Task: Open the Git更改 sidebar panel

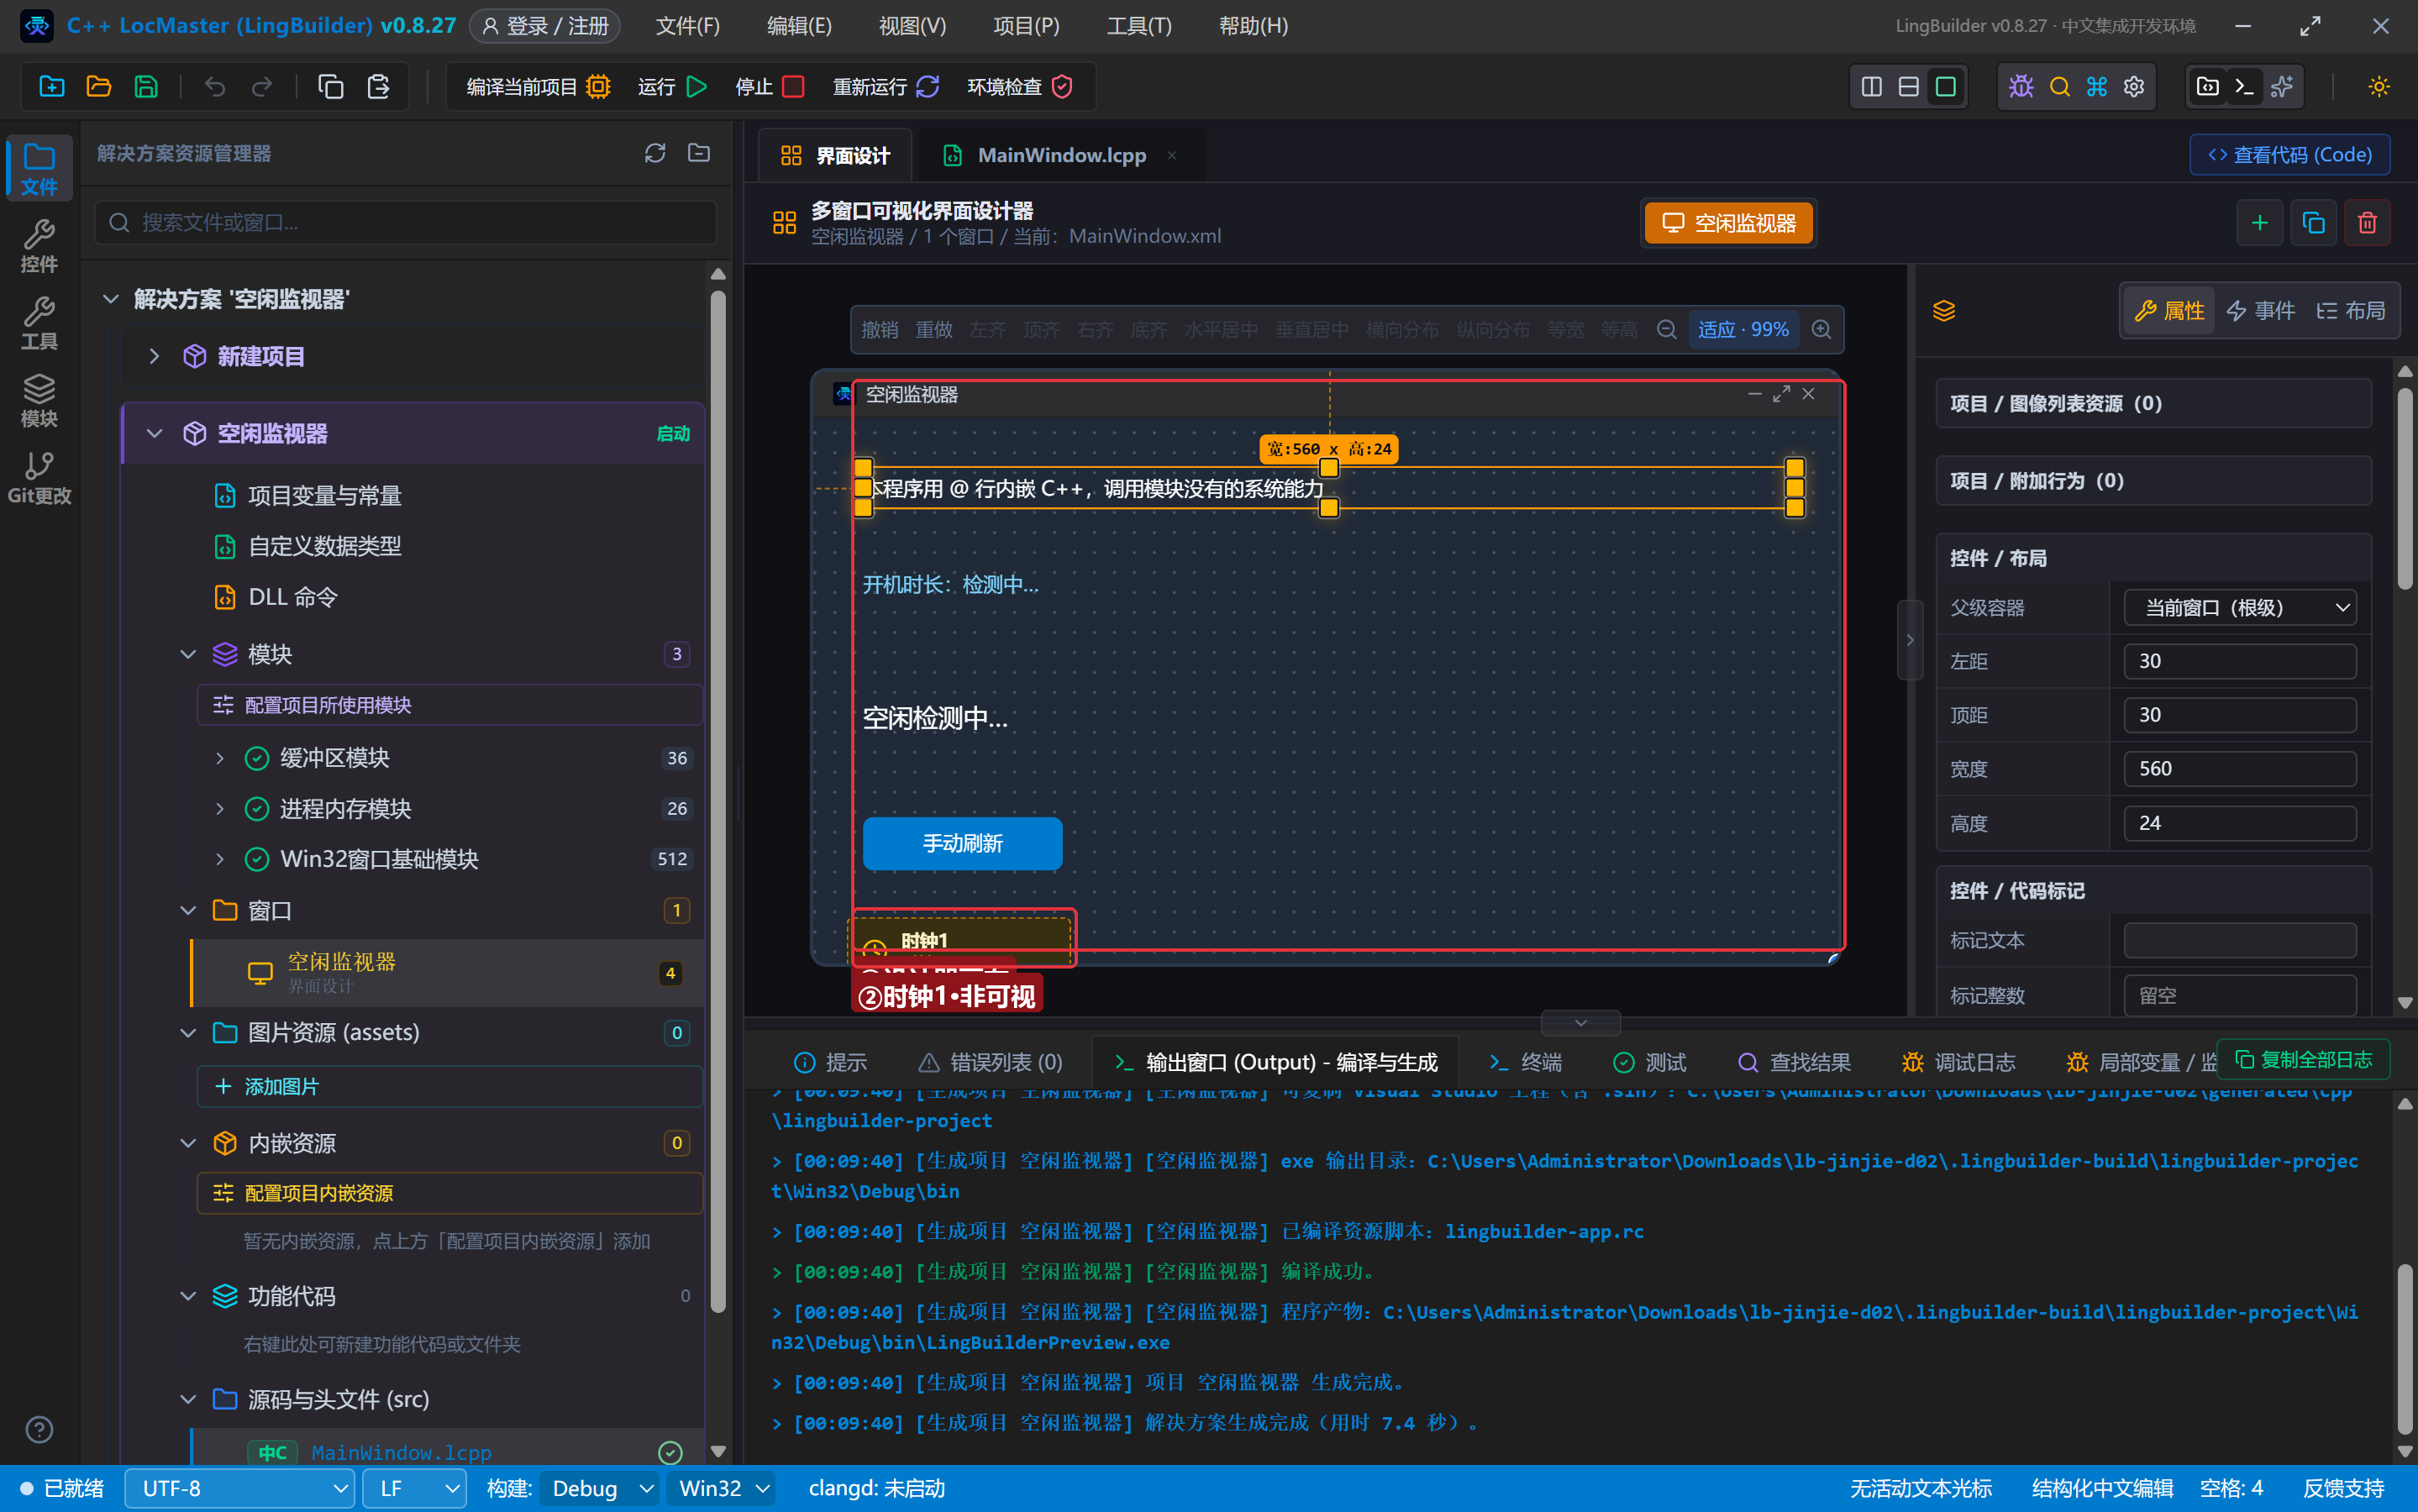Action: (39, 478)
